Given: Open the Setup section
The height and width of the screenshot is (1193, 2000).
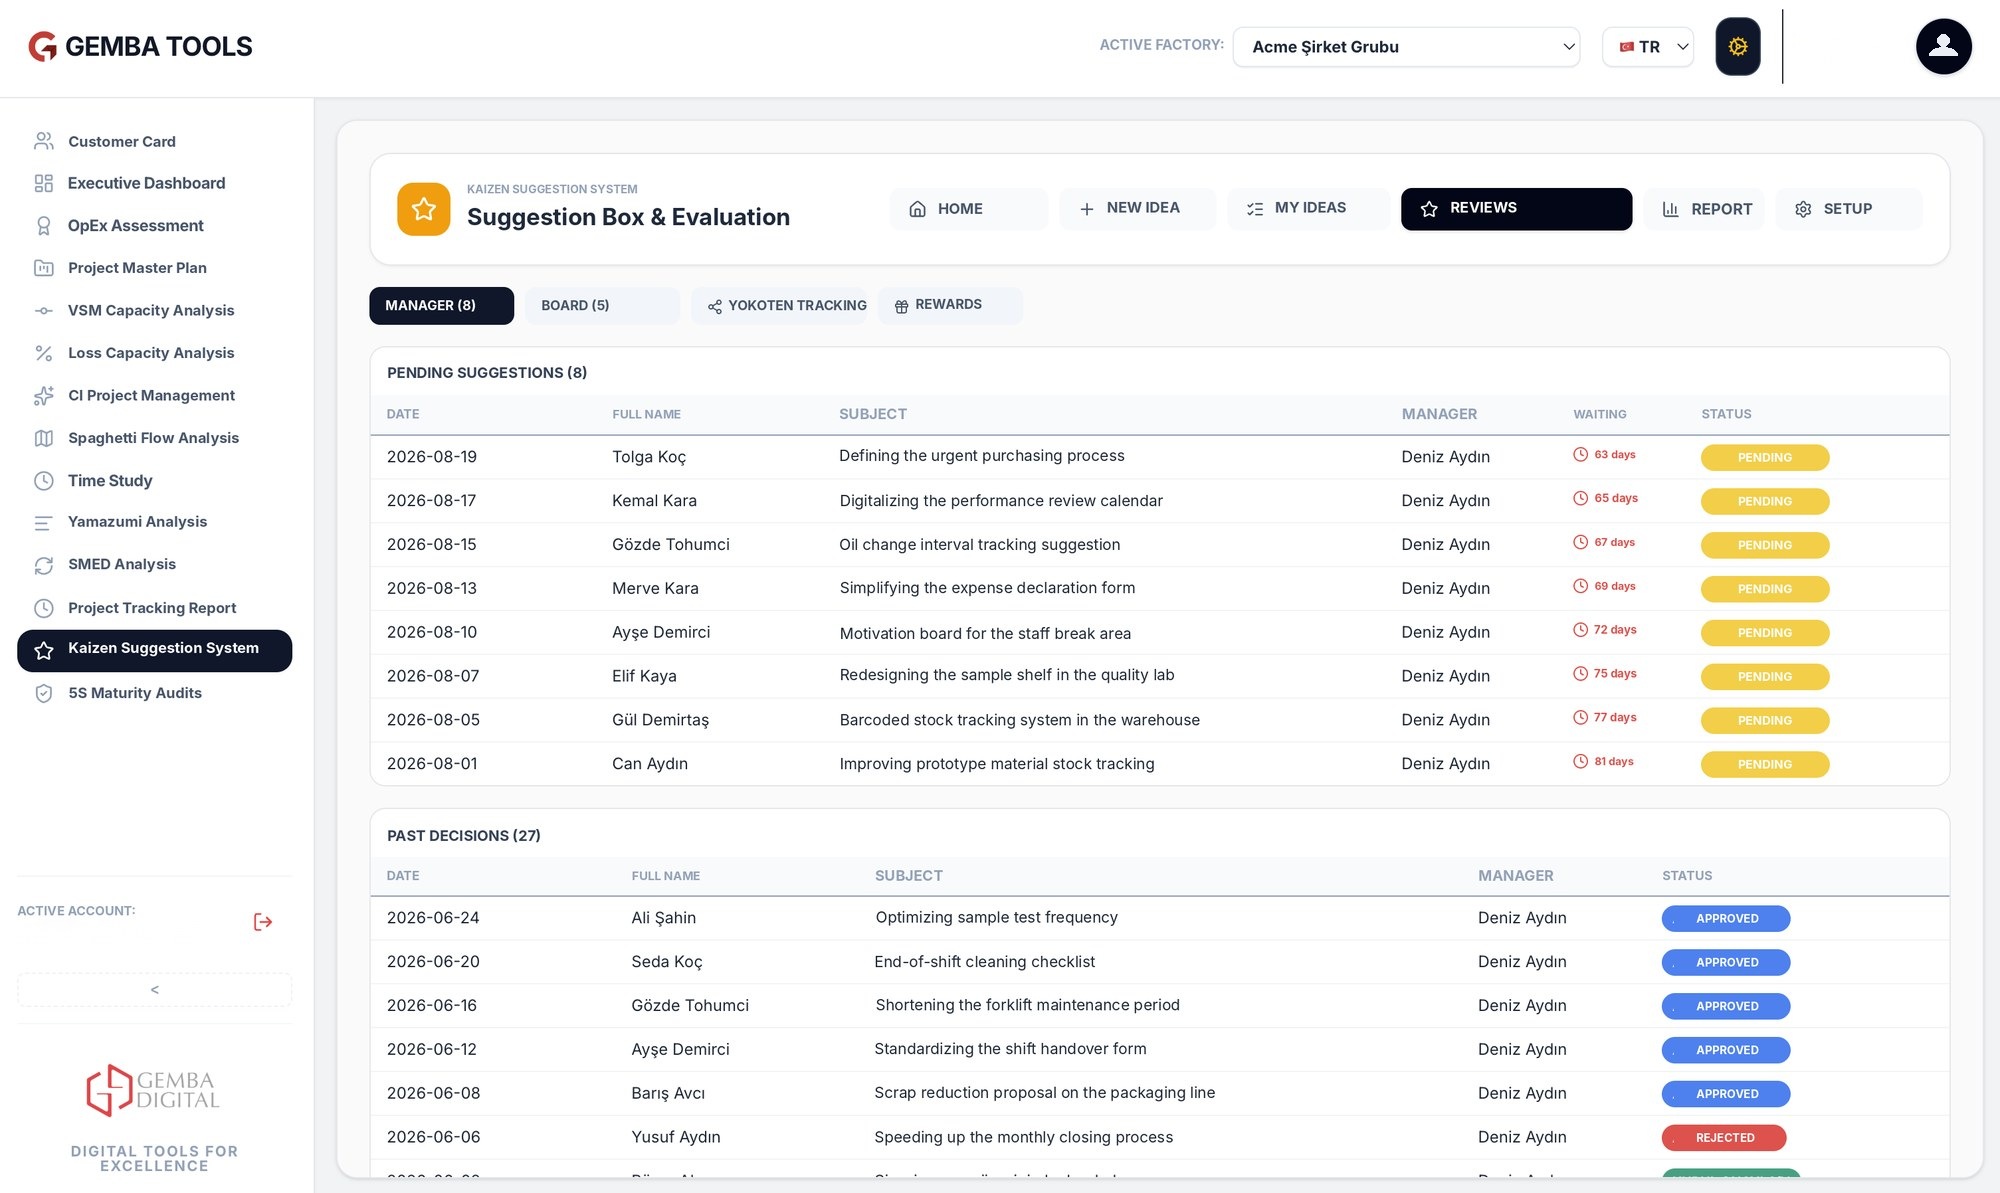Looking at the screenshot, I should (x=1848, y=209).
